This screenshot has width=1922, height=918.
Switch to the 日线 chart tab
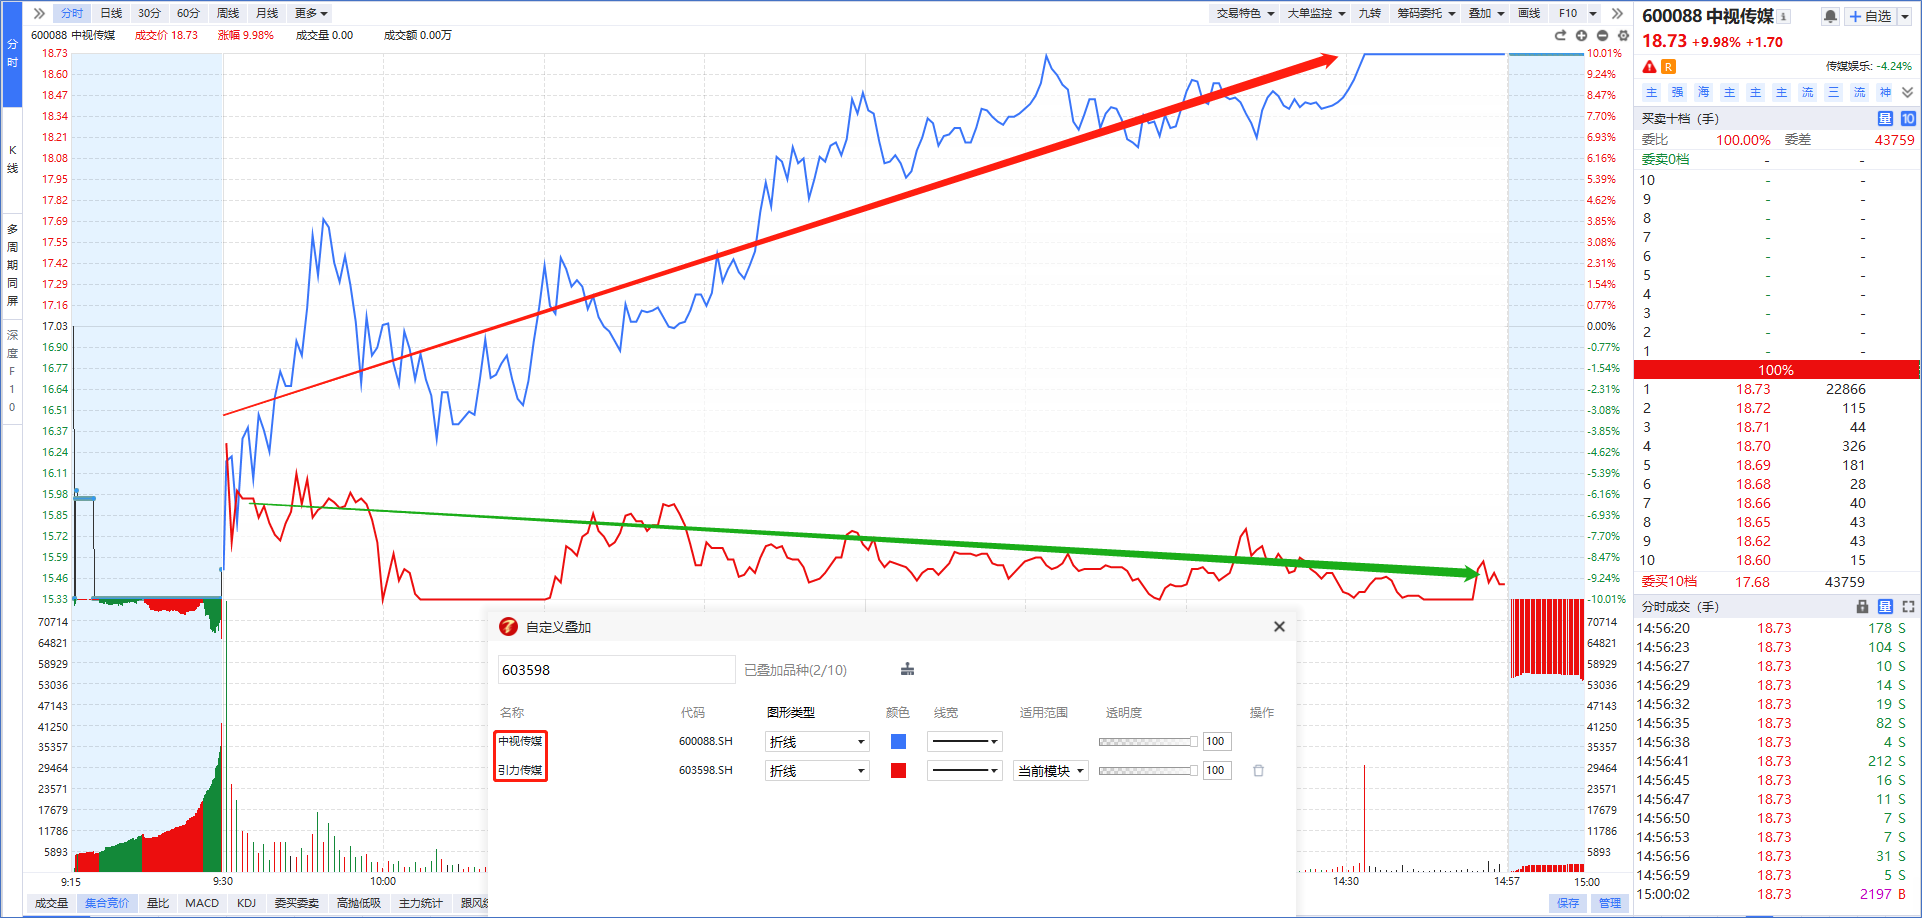click(111, 13)
